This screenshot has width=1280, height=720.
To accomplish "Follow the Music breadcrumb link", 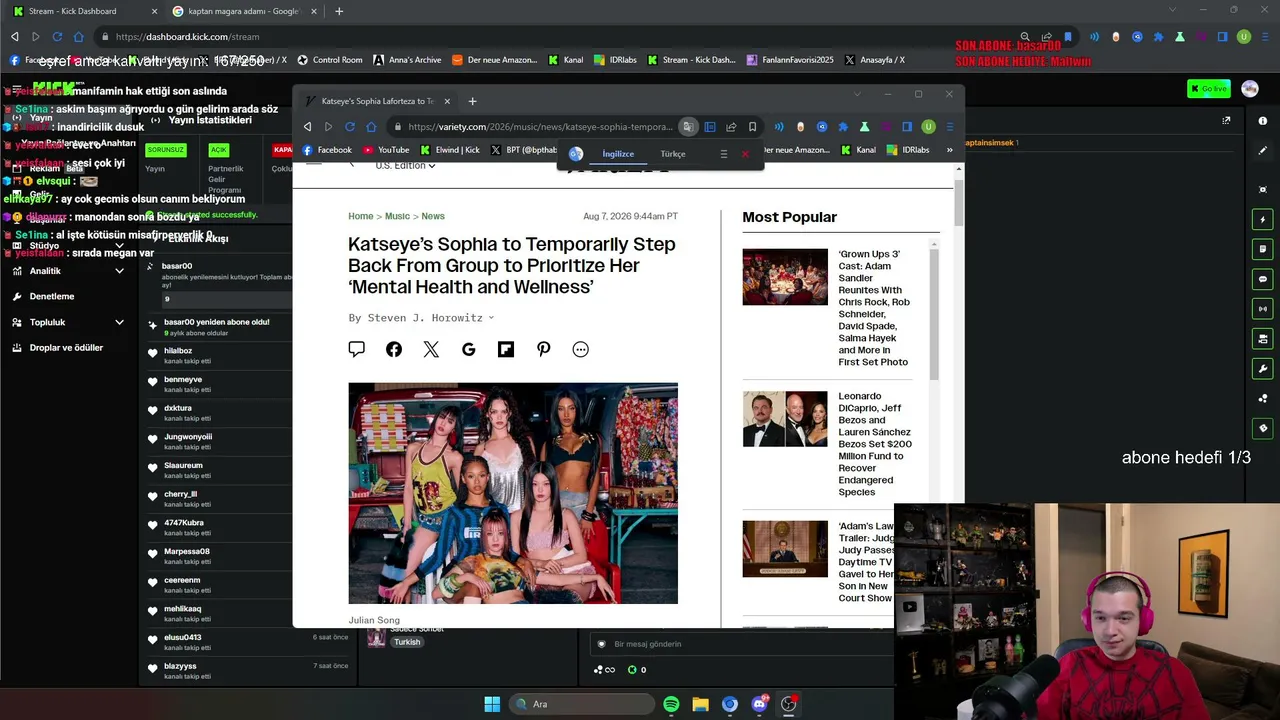I will tap(397, 216).
